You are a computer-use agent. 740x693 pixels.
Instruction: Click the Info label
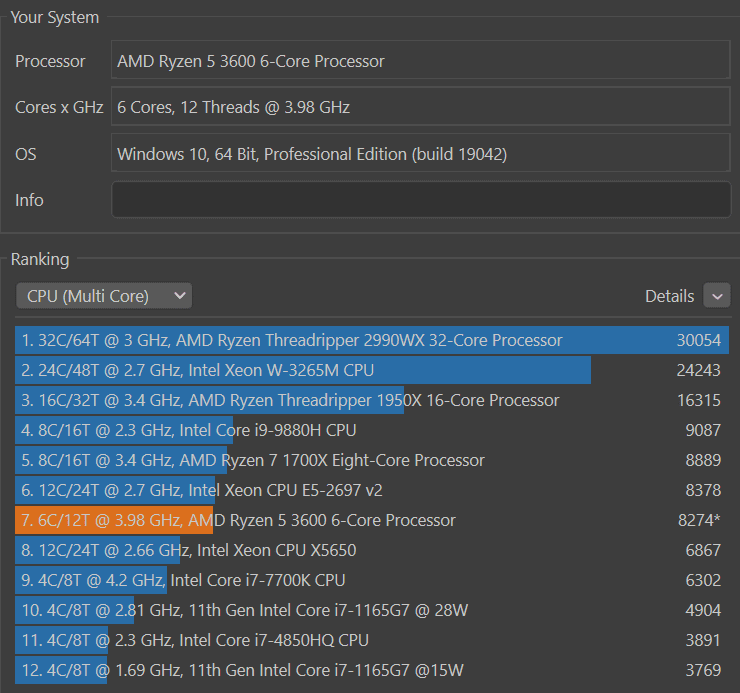(x=29, y=201)
